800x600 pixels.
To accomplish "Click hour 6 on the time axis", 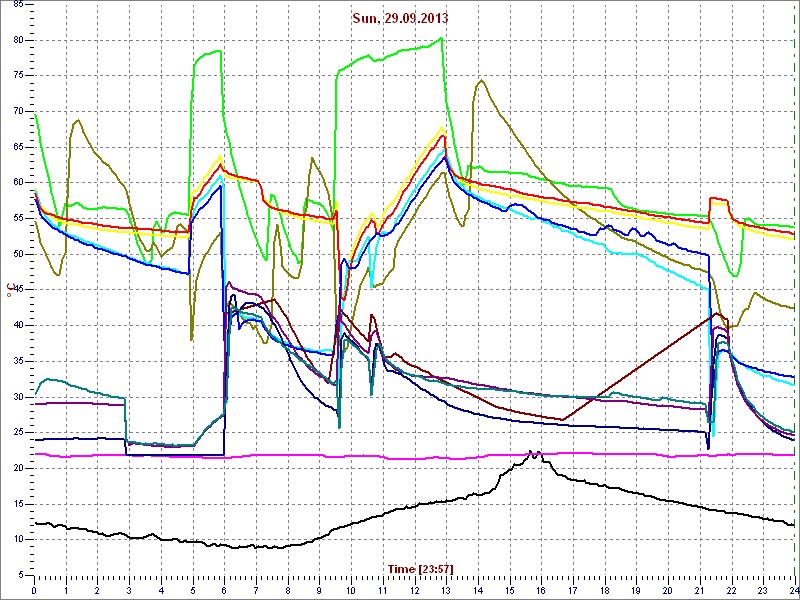I will (x=224, y=590).
